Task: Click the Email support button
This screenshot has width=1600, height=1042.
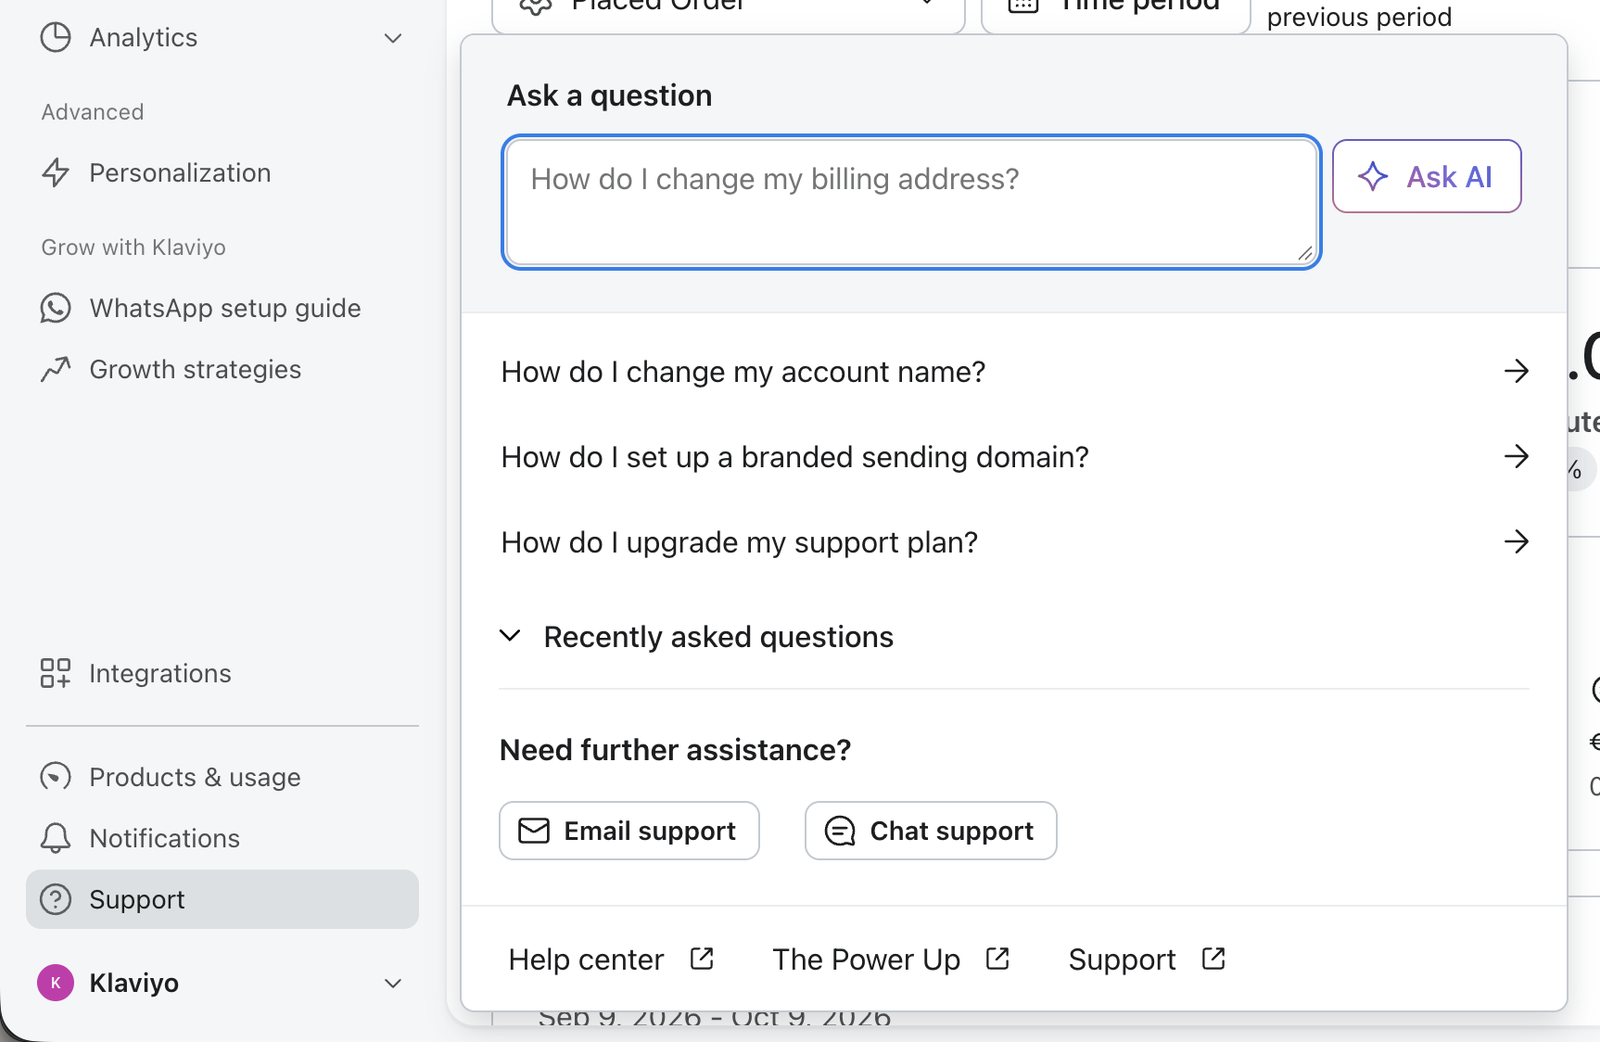Action: tap(629, 830)
